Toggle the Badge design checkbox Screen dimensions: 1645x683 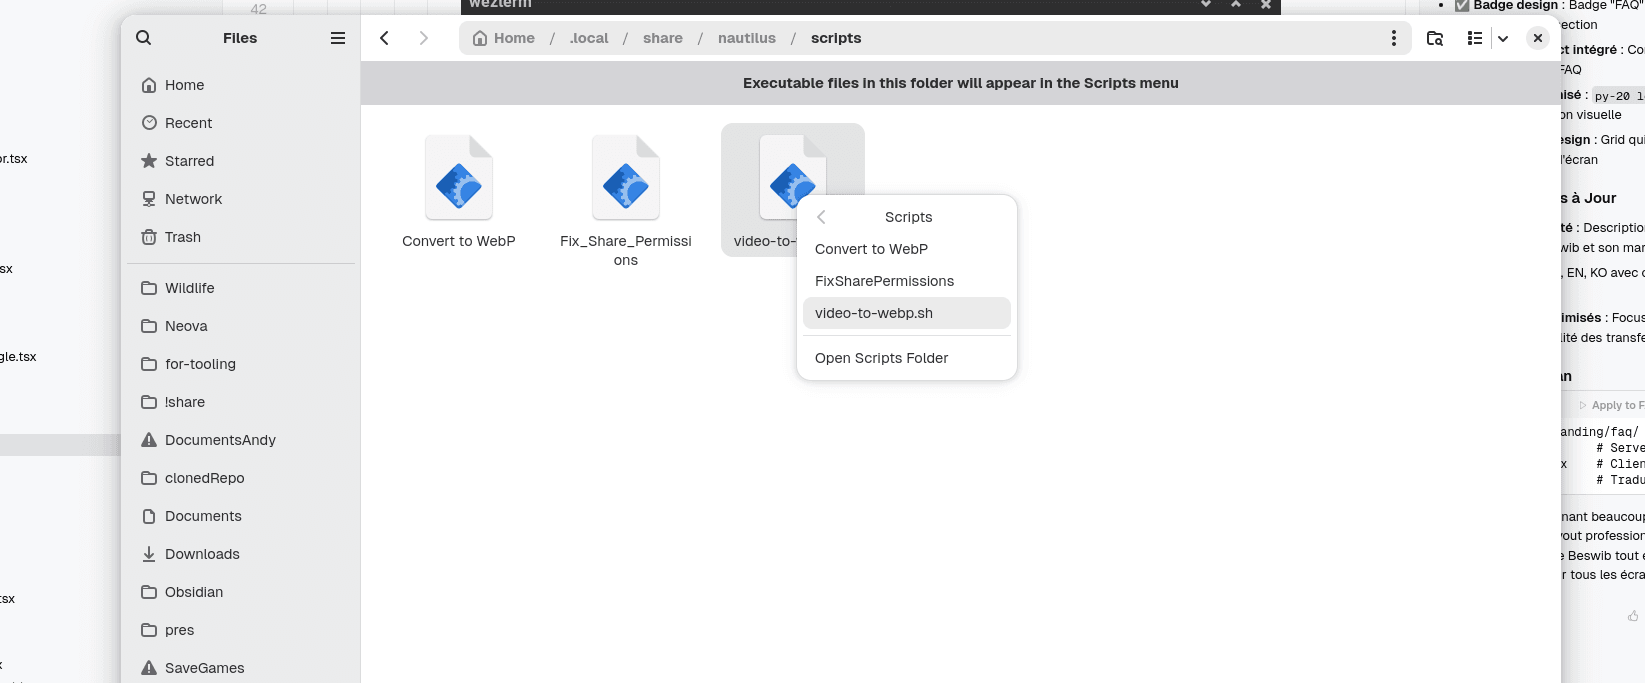click(x=1462, y=6)
